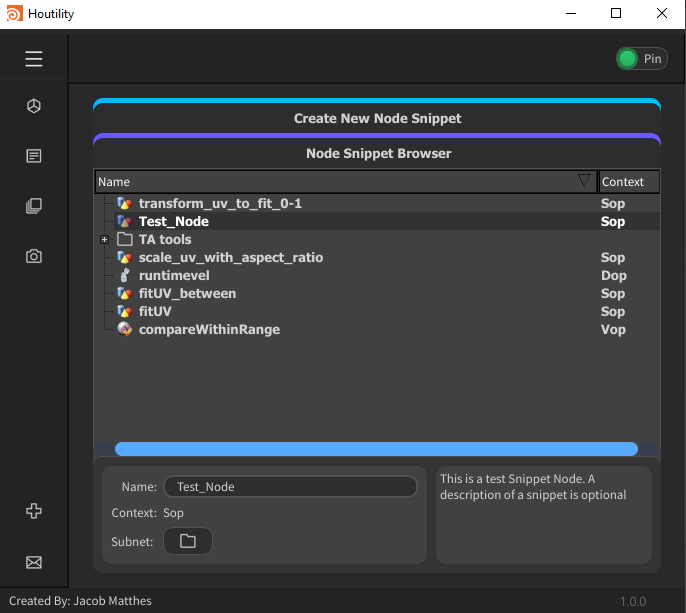Click the snippet description text box

coord(544,515)
